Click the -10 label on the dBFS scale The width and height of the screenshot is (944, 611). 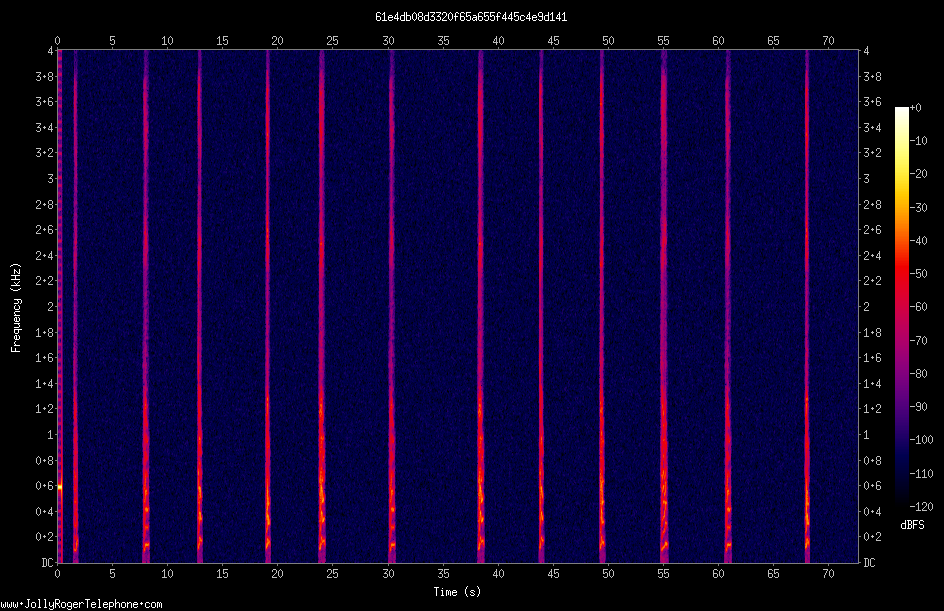click(x=918, y=141)
